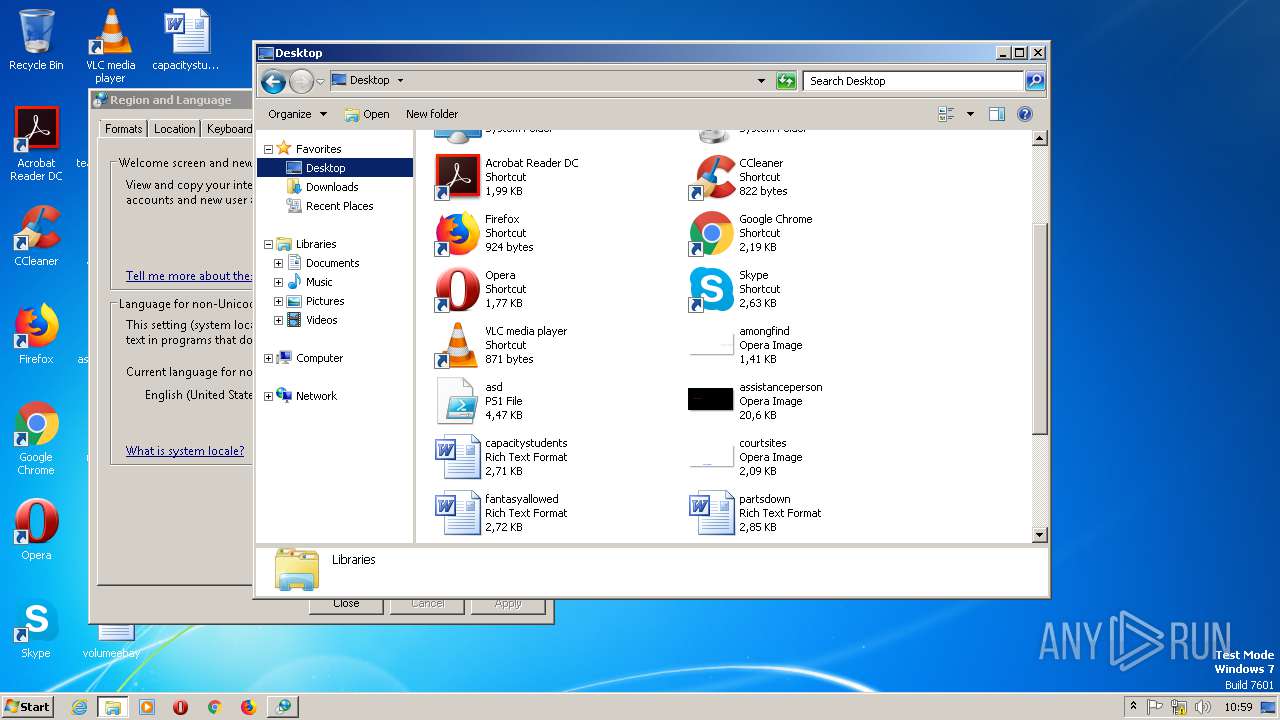Viewport: 1280px width, 720px height.
Task: Select assistanceperson Opera Image thumbnail
Action: coord(711,399)
